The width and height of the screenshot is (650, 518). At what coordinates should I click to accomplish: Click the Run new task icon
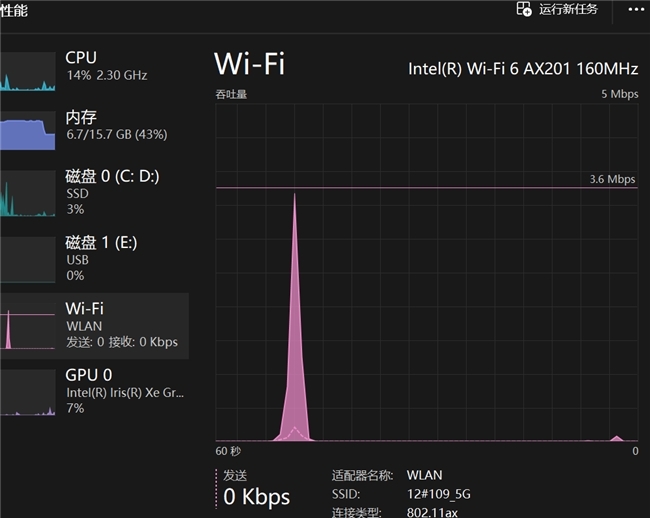[x=524, y=9]
